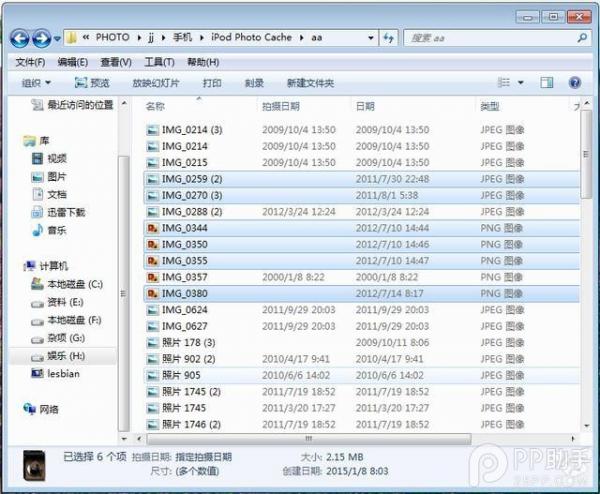Click JPEG icon of IMG_0270 (3)

[153, 196]
